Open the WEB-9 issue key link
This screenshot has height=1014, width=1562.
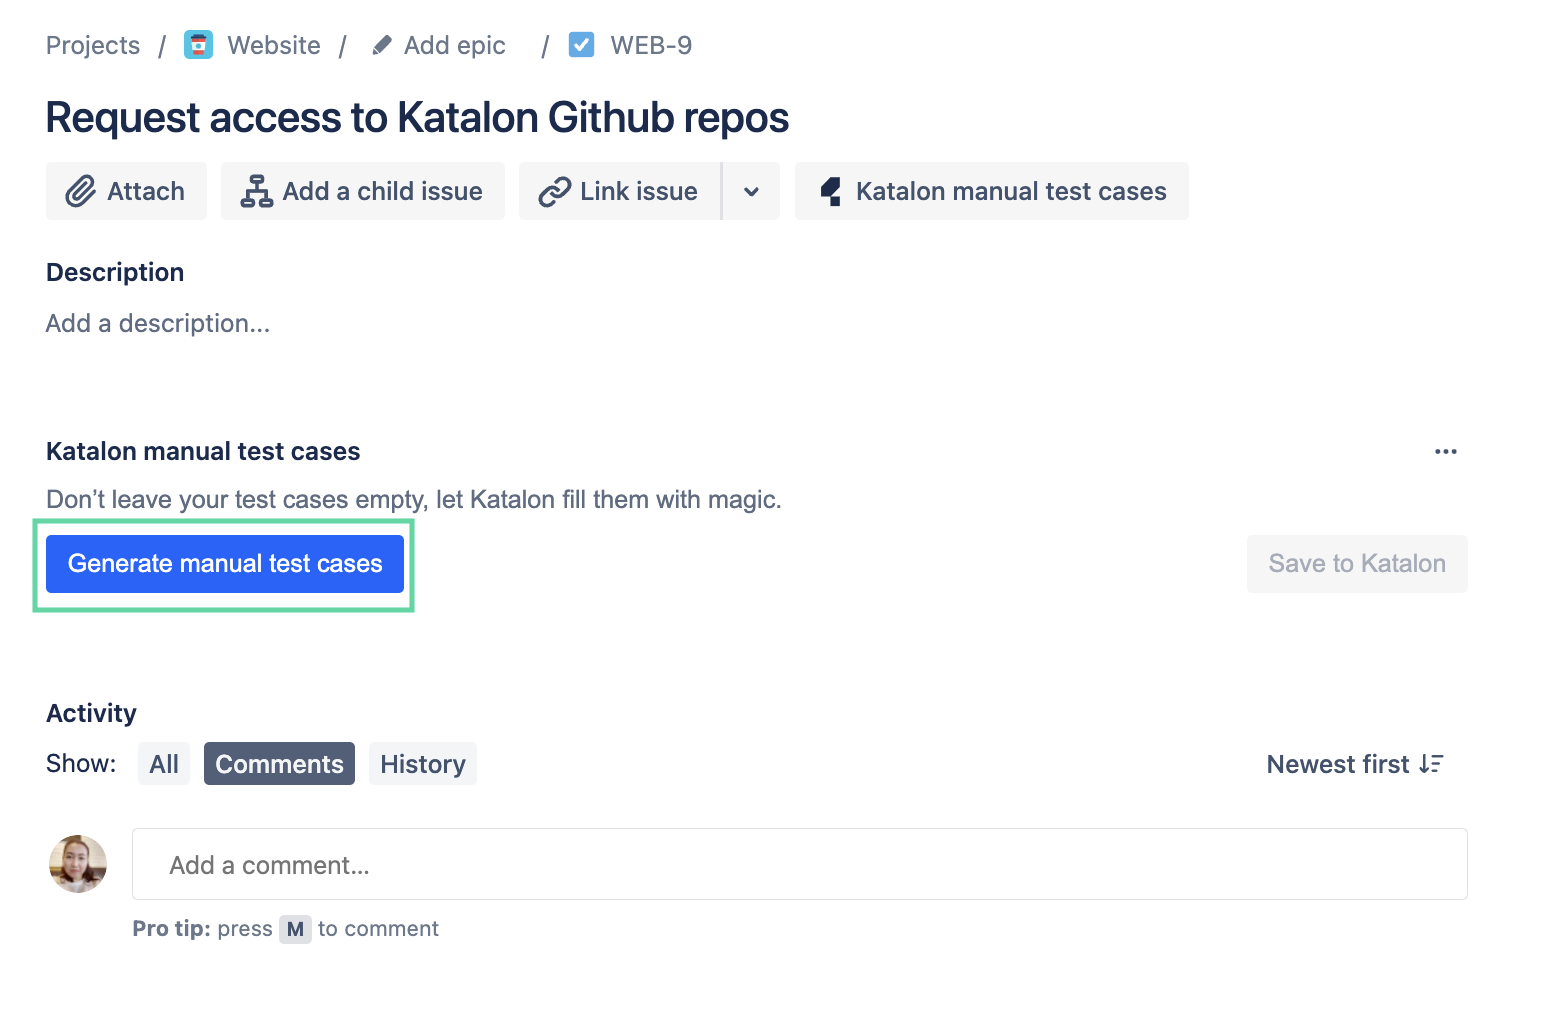pyautogui.click(x=651, y=45)
